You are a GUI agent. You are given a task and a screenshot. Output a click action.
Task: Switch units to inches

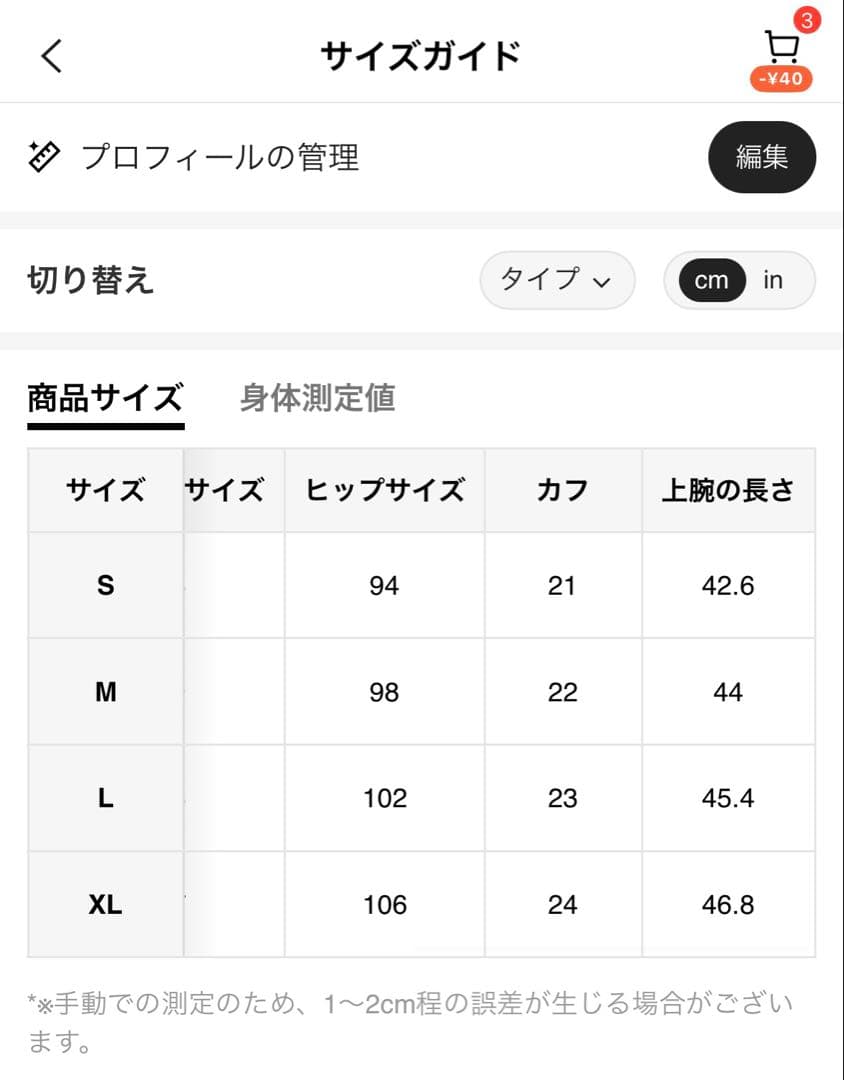click(773, 281)
